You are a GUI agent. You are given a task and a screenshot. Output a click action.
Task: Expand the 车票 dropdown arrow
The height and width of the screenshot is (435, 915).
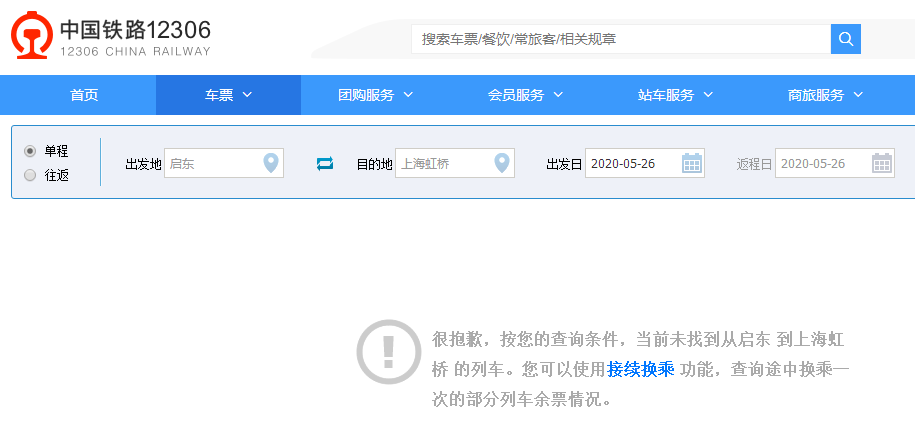click(247, 95)
